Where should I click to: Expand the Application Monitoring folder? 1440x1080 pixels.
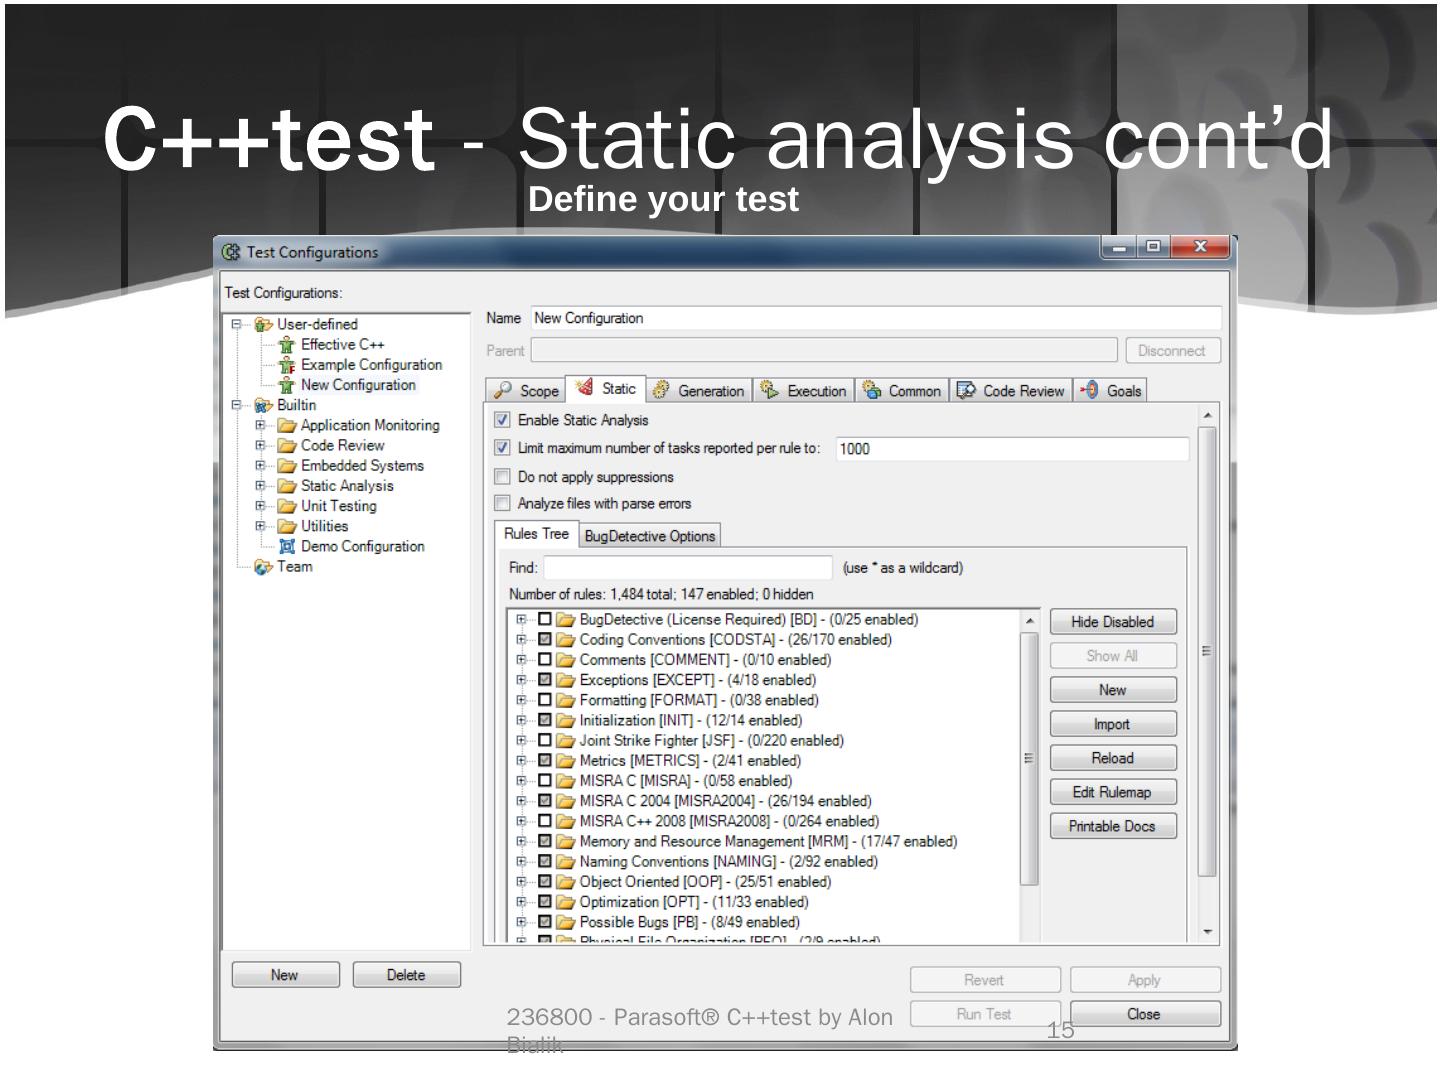point(261,425)
